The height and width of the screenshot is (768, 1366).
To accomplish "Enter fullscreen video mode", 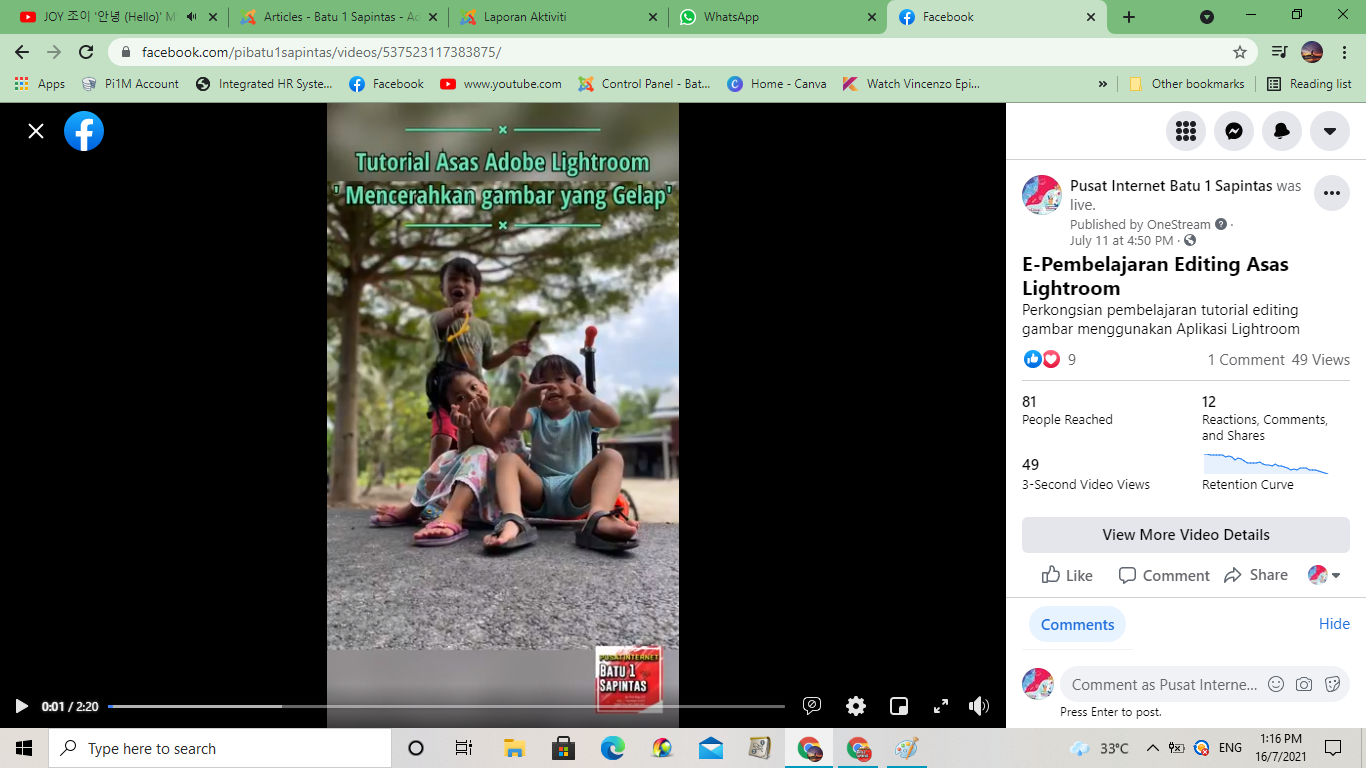I will [941, 706].
